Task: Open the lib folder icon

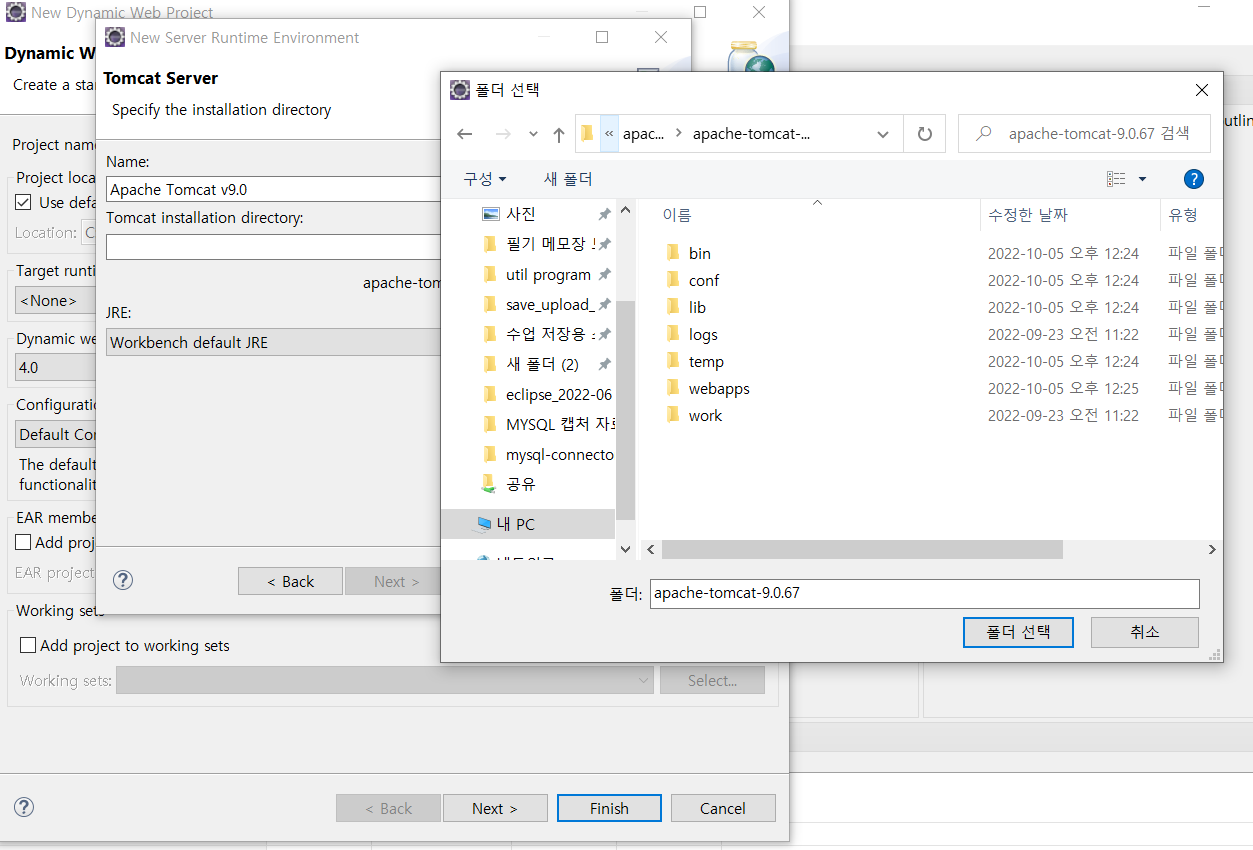Action: pyautogui.click(x=673, y=307)
